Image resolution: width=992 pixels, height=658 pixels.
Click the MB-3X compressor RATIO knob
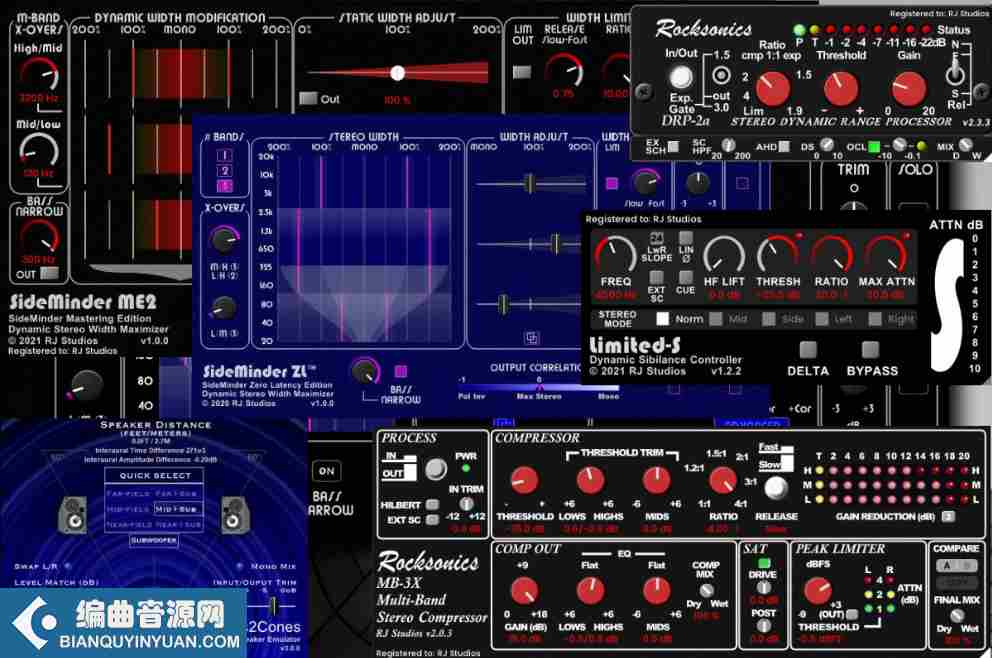(722, 481)
